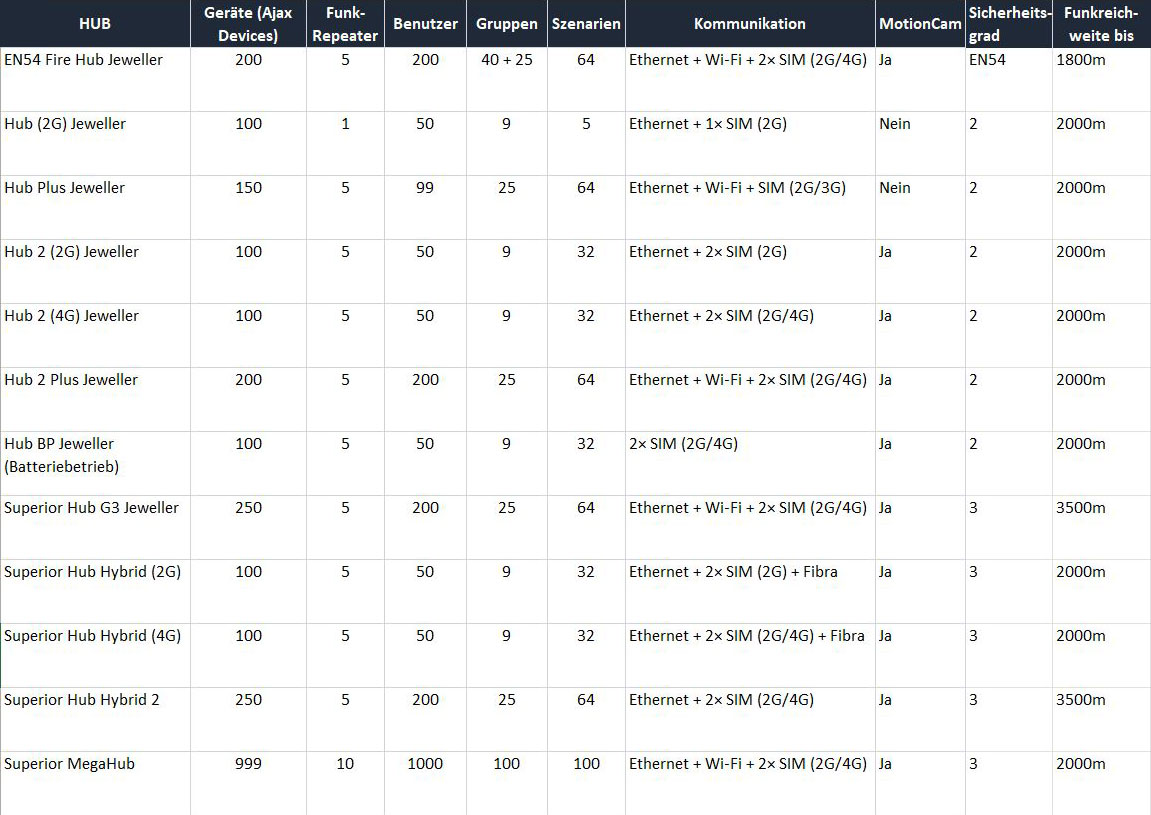Select the Nein value in the Hub (2G) row
Screen dimensions: 1151x815
(893, 124)
